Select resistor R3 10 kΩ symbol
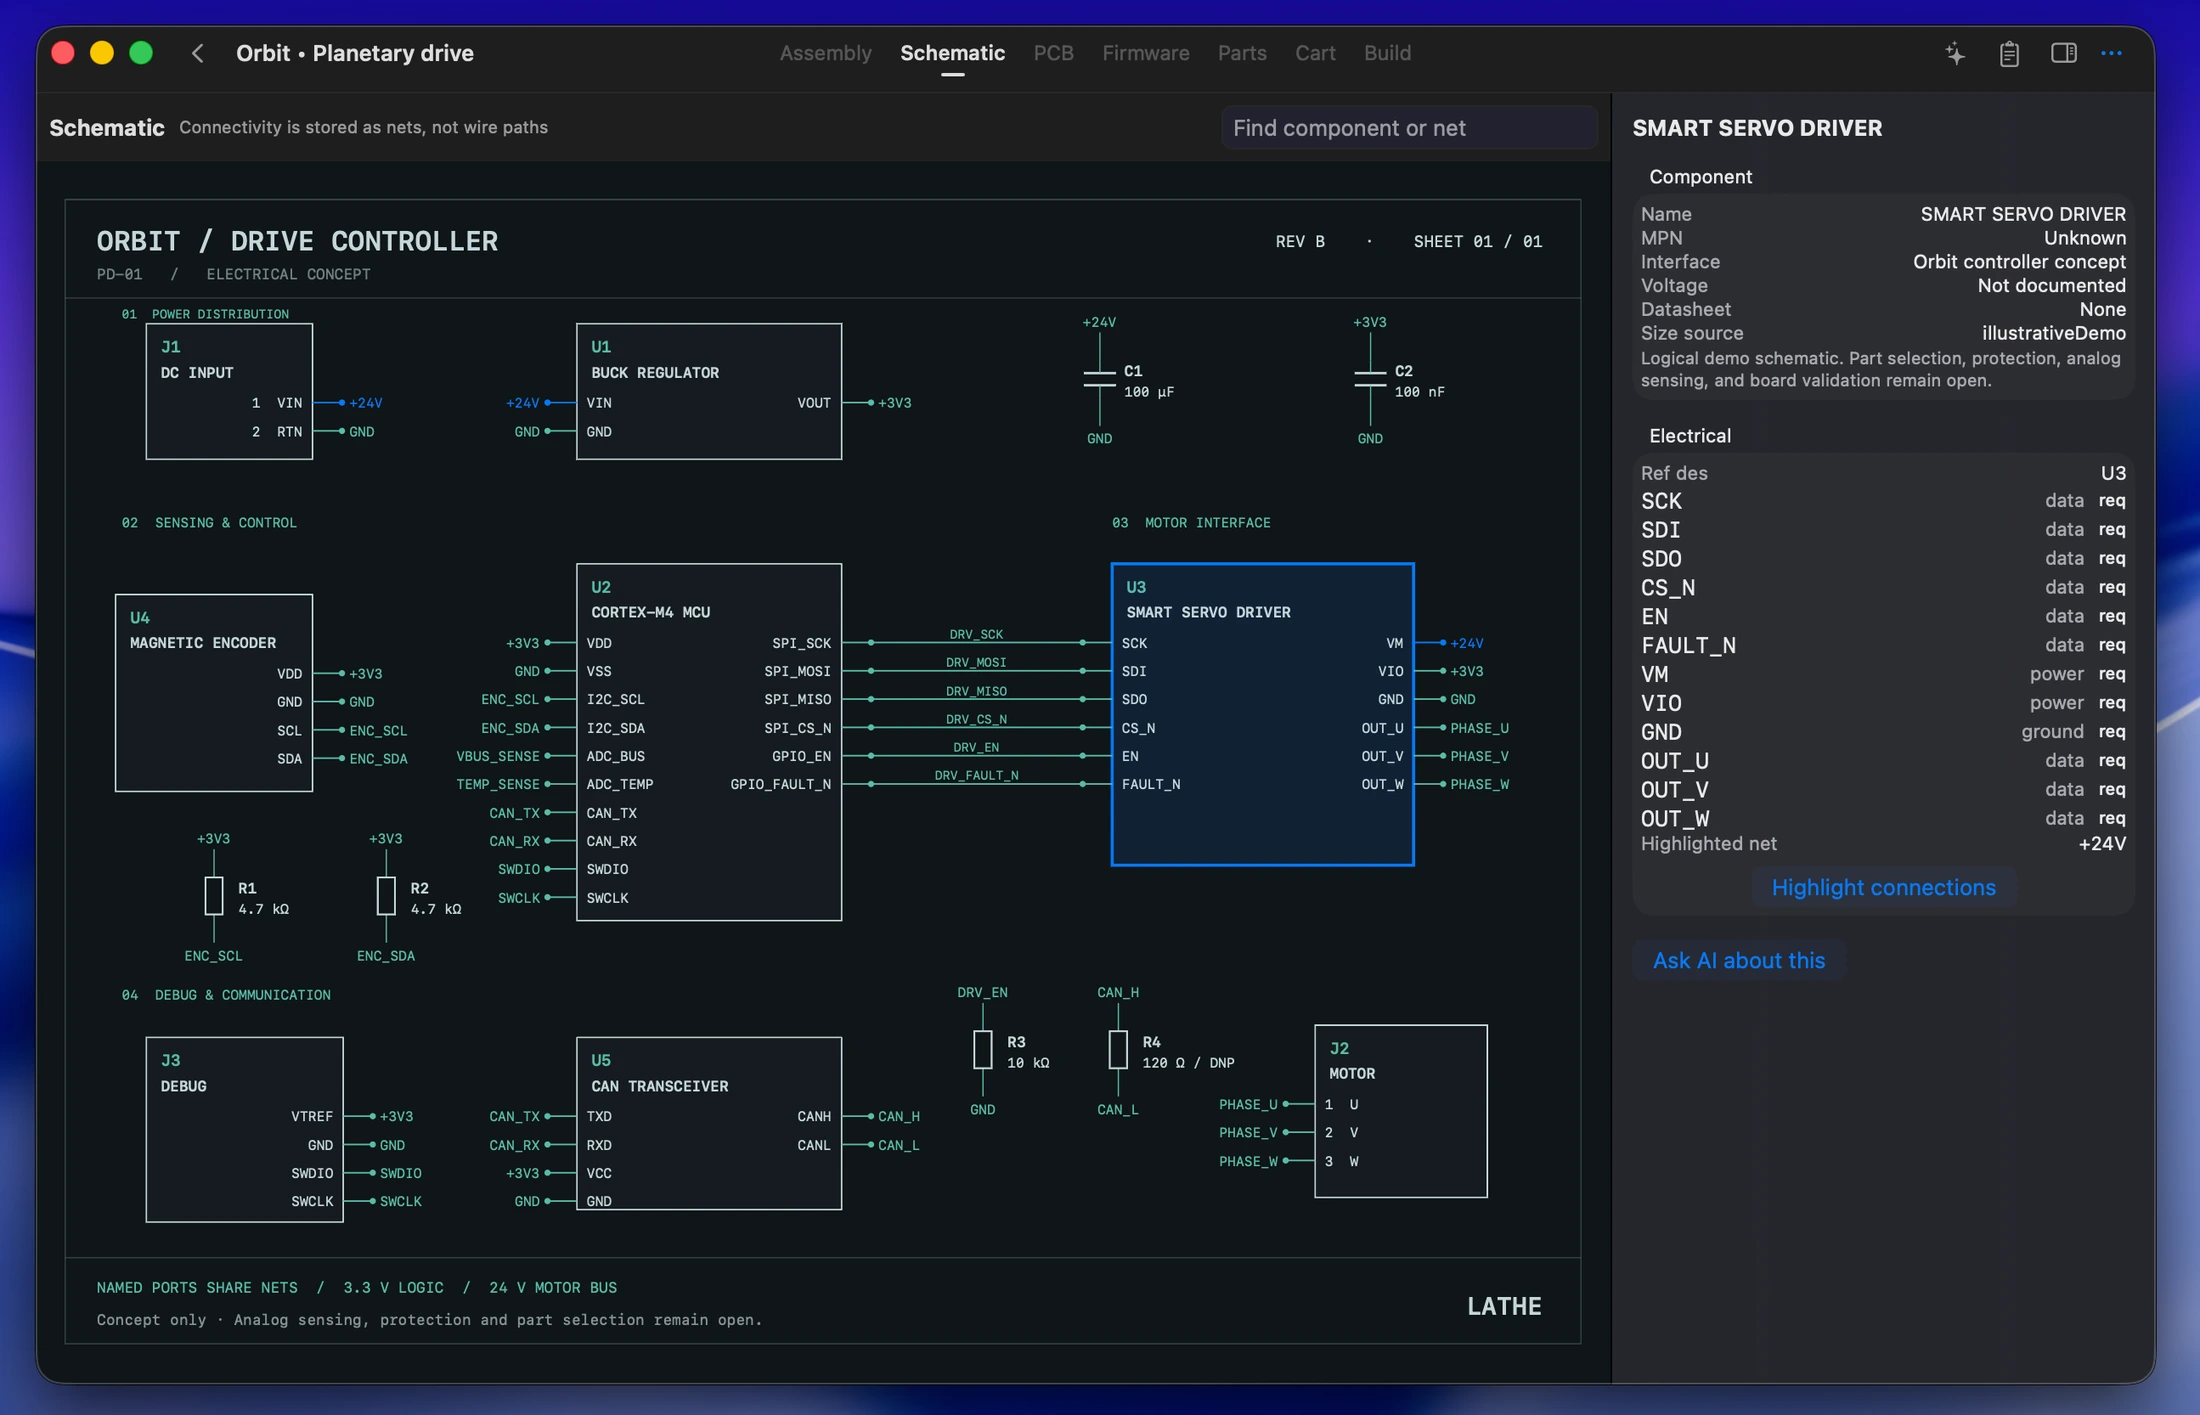Screen dimensions: 2200x1415 pos(983,1050)
